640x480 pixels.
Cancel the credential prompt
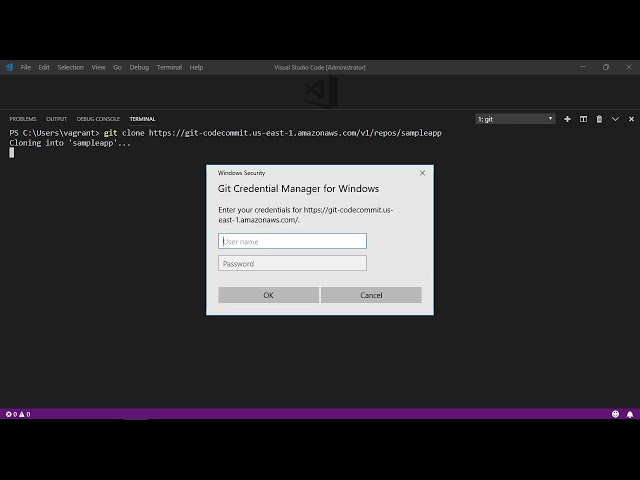tap(371, 295)
